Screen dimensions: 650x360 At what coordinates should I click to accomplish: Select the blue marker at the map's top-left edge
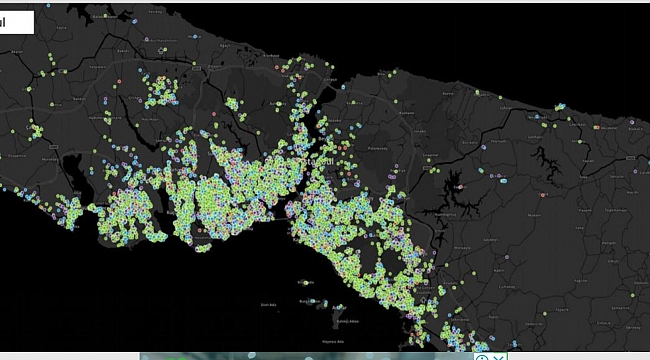(49, 5)
